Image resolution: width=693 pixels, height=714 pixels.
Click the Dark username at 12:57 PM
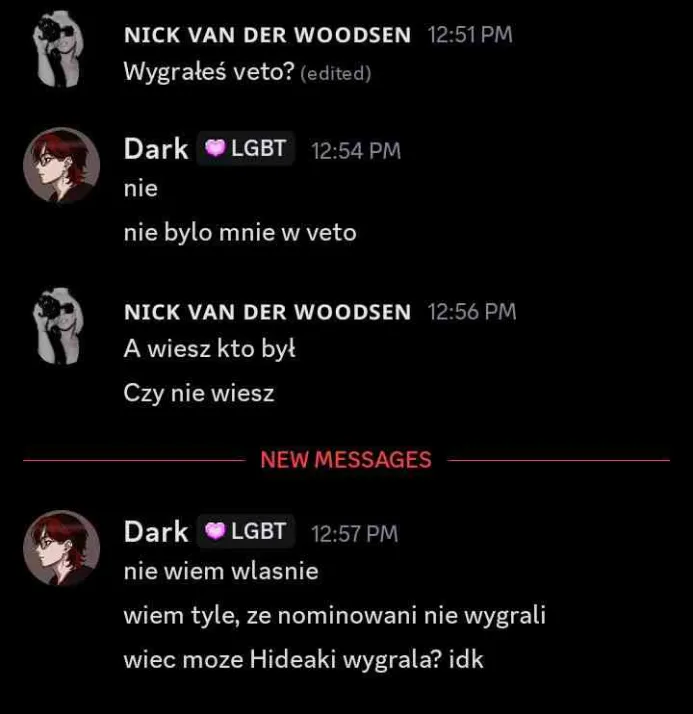156,532
